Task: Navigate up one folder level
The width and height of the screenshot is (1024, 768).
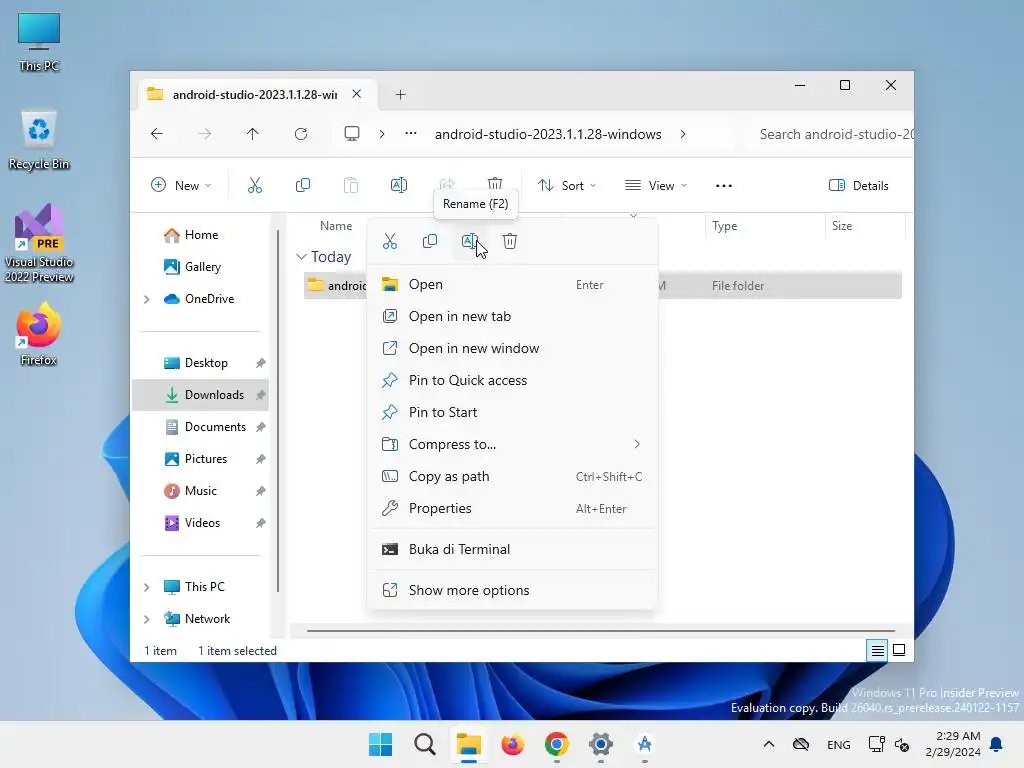Action: tap(253, 134)
